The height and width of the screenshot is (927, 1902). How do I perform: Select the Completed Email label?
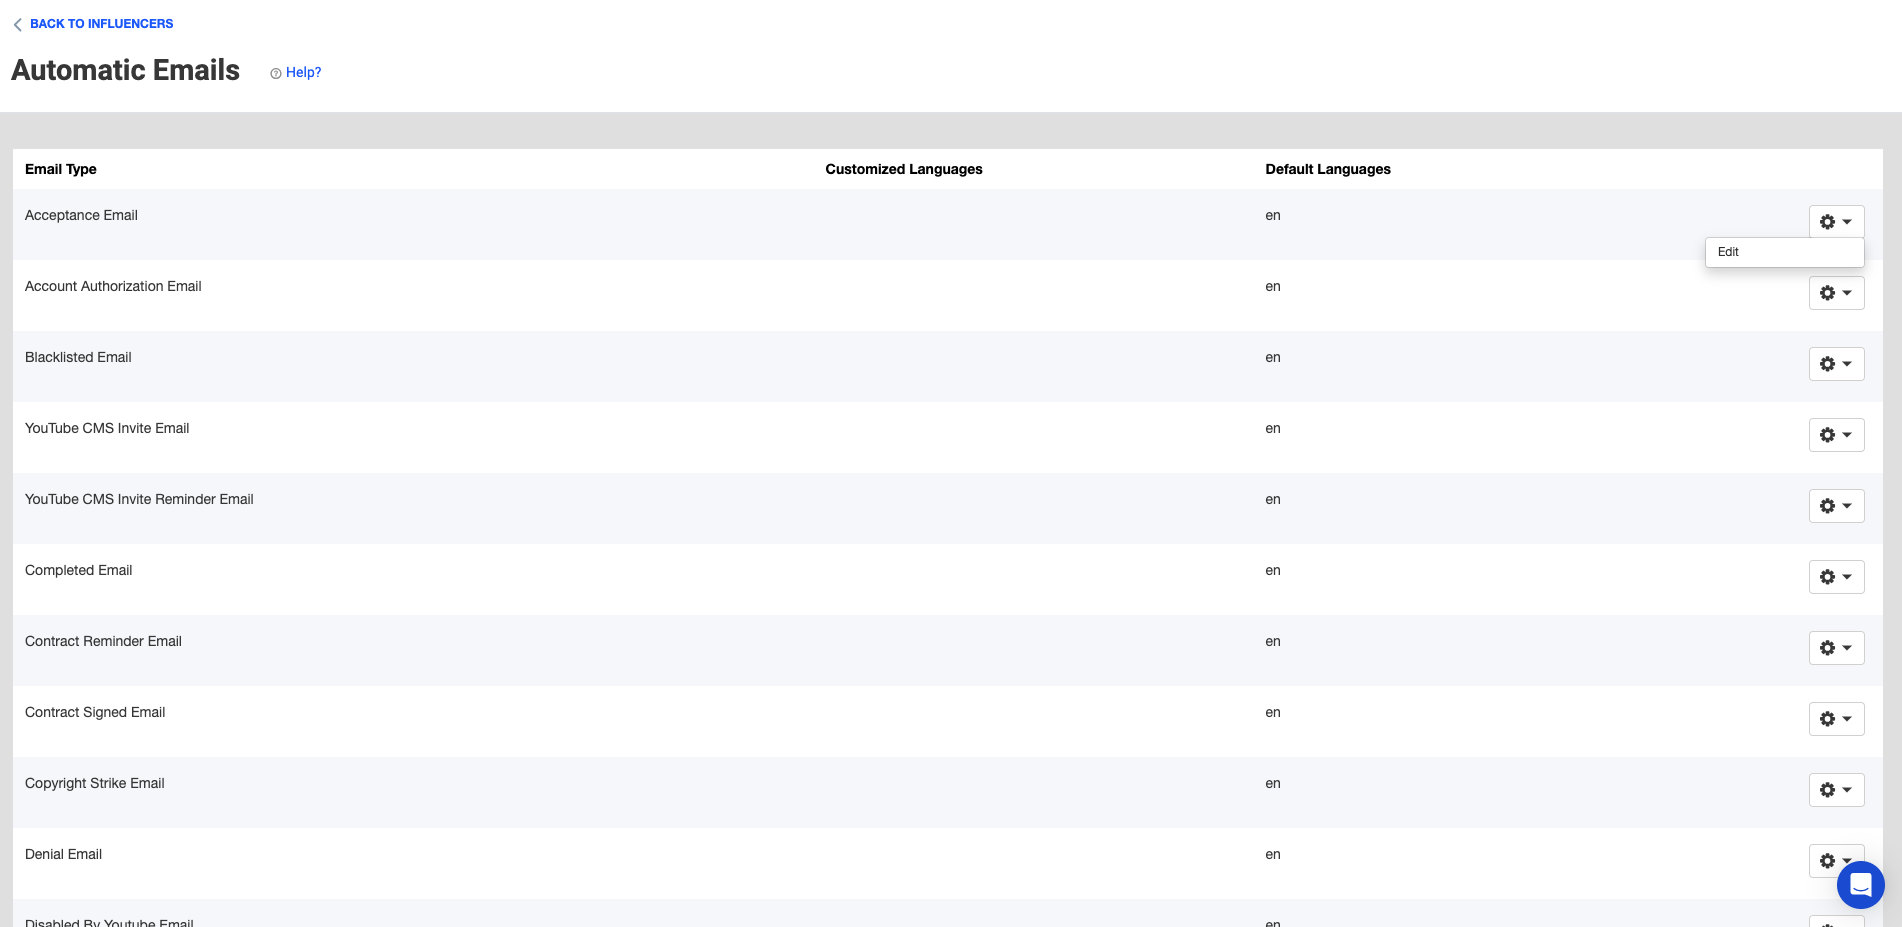click(78, 570)
